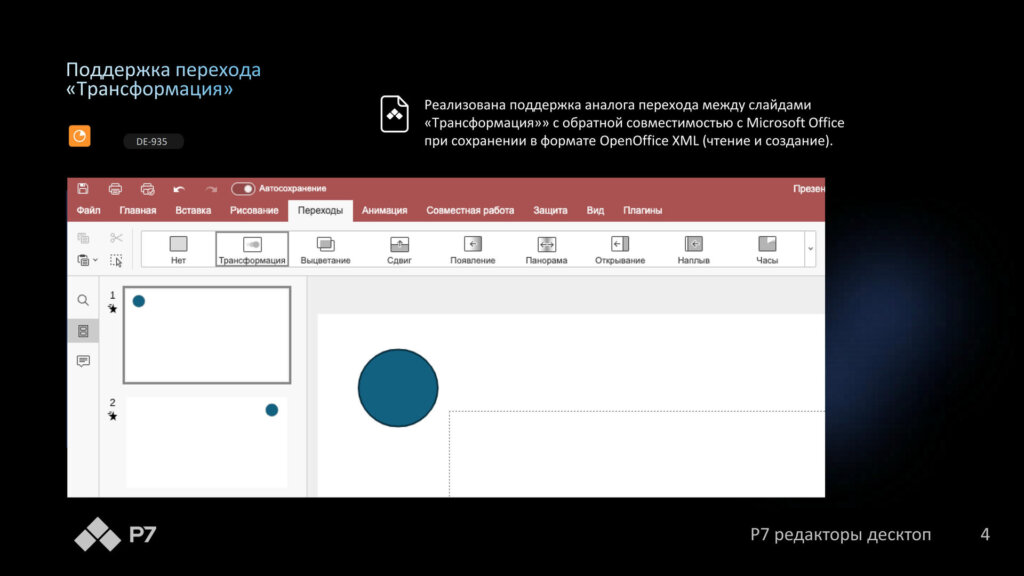Choose the Нет transition
This screenshot has width=1024, height=576.
point(178,249)
